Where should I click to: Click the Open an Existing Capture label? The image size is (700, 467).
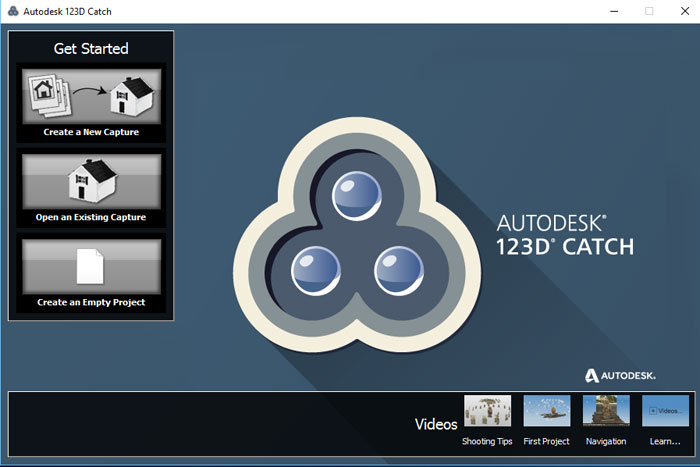coord(91,217)
